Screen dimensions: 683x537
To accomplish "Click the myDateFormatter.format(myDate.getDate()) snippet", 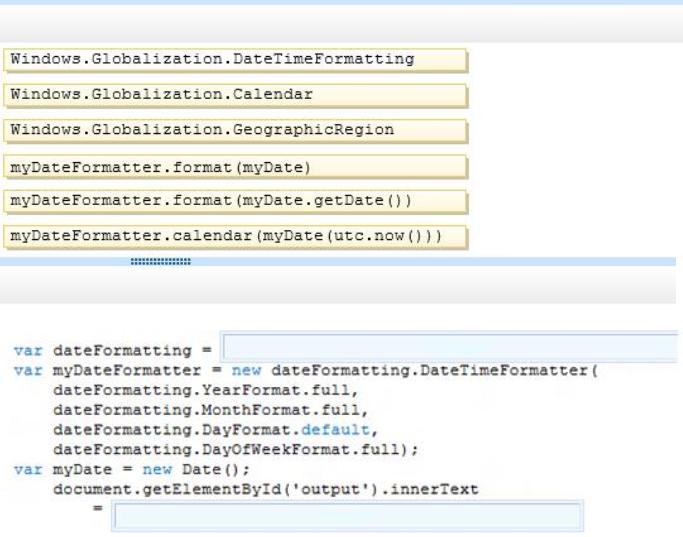I will coord(235,201).
